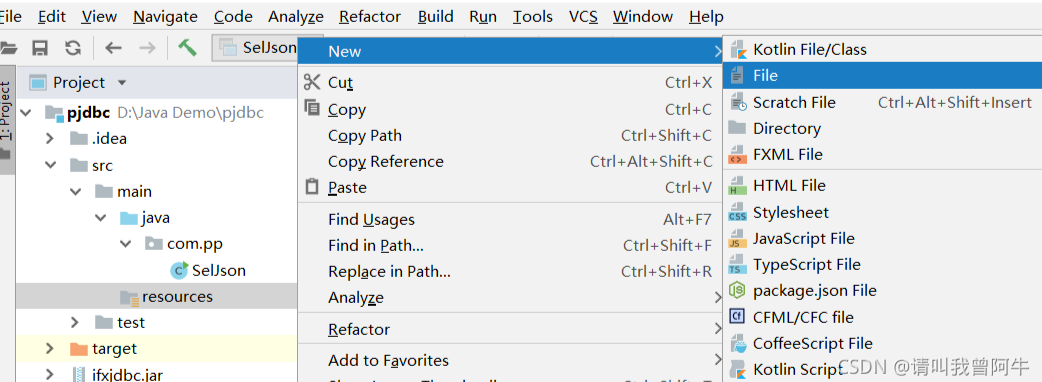Click the Open folder icon in toolbar
1042x382 pixels.
coord(7,48)
